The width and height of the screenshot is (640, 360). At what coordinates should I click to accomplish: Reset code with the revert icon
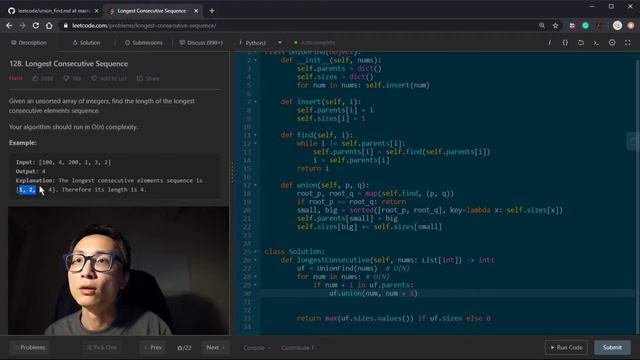[580, 42]
